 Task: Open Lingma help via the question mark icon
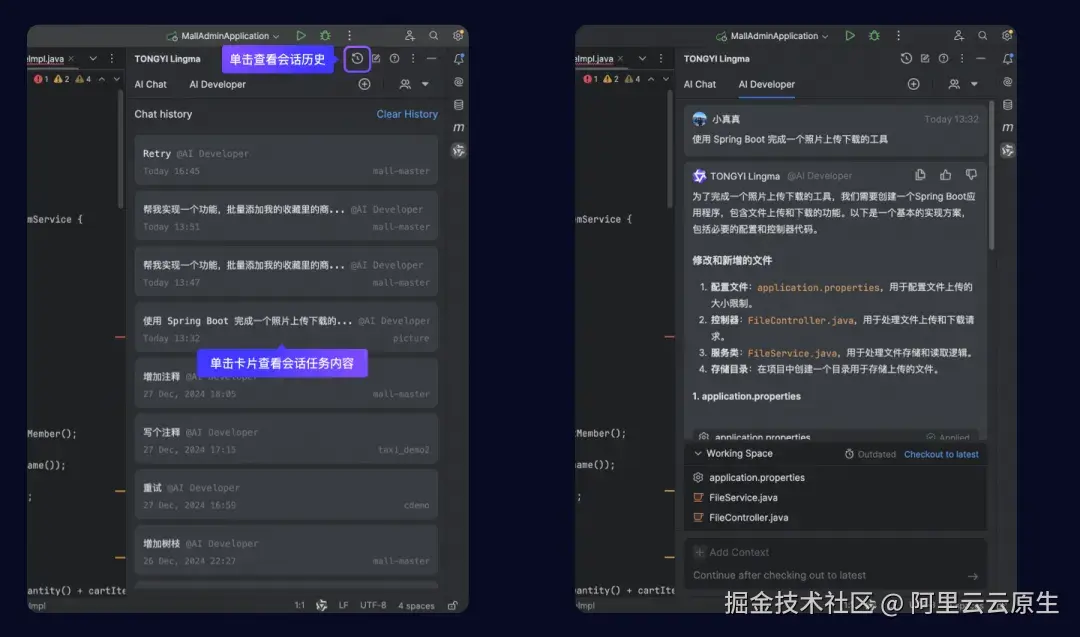point(394,58)
